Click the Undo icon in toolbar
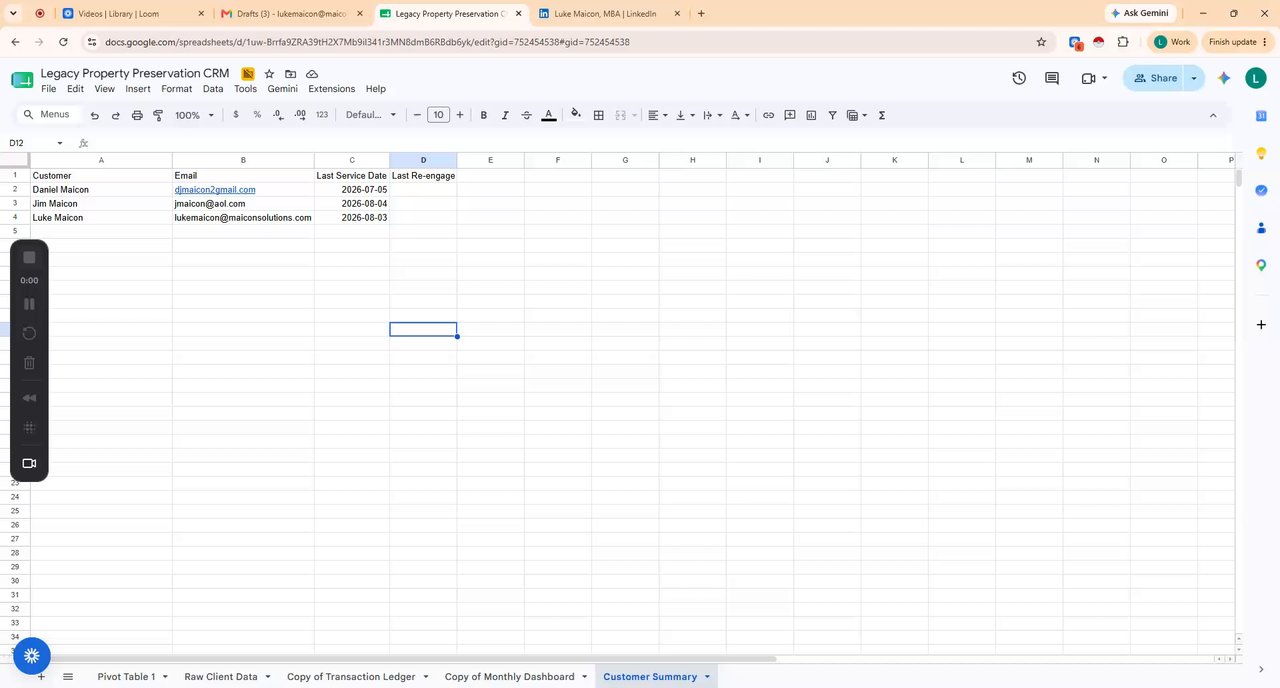The image size is (1280, 688). pos(95,115)
